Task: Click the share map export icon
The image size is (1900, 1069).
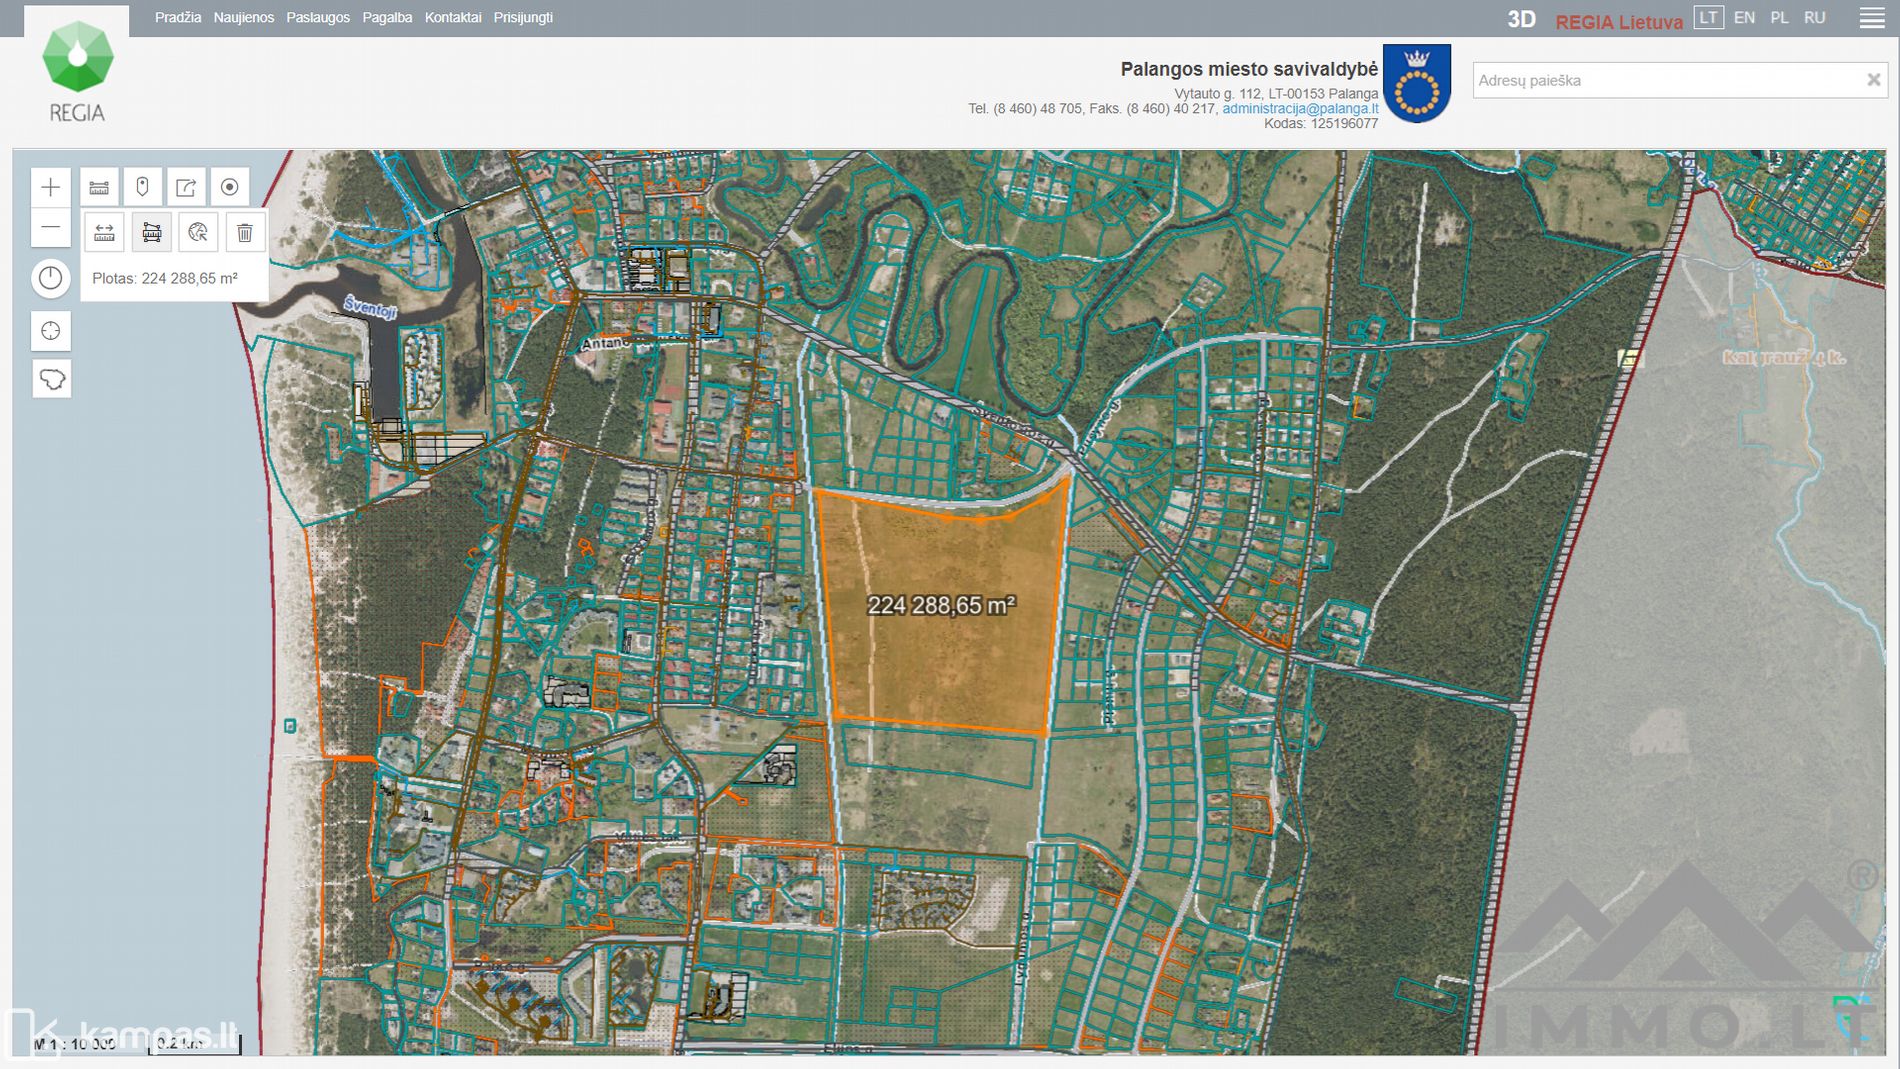Action: pos(186,187)
